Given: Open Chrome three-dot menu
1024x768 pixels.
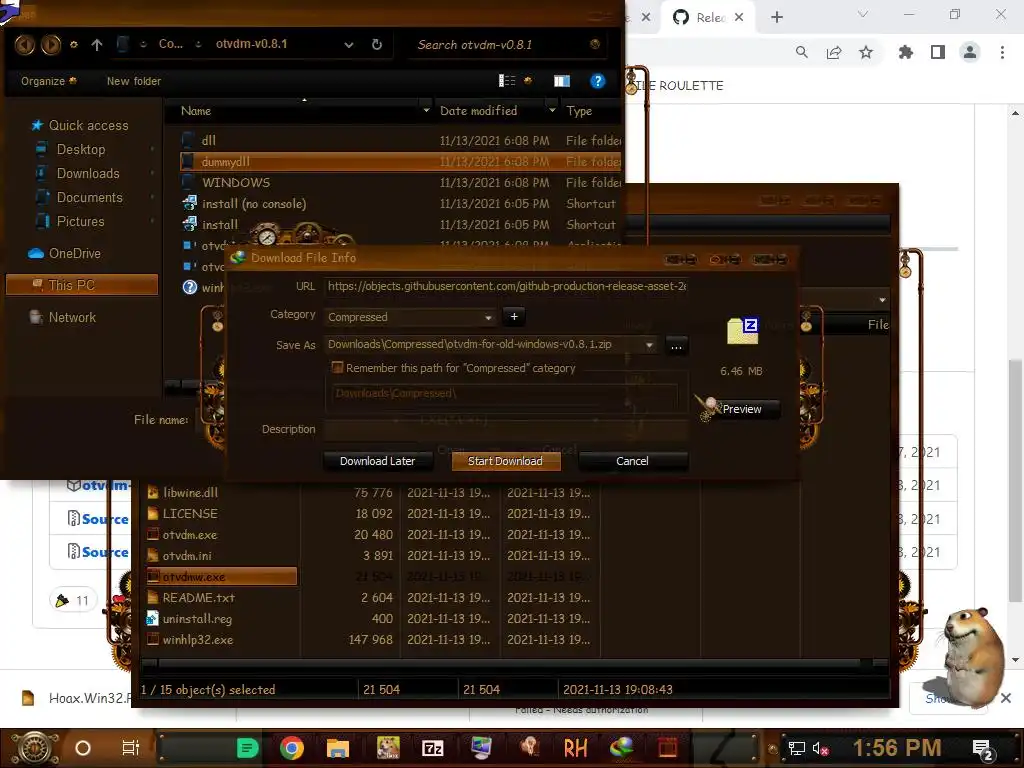Looking at the screenshot, I should [1002, 52].
